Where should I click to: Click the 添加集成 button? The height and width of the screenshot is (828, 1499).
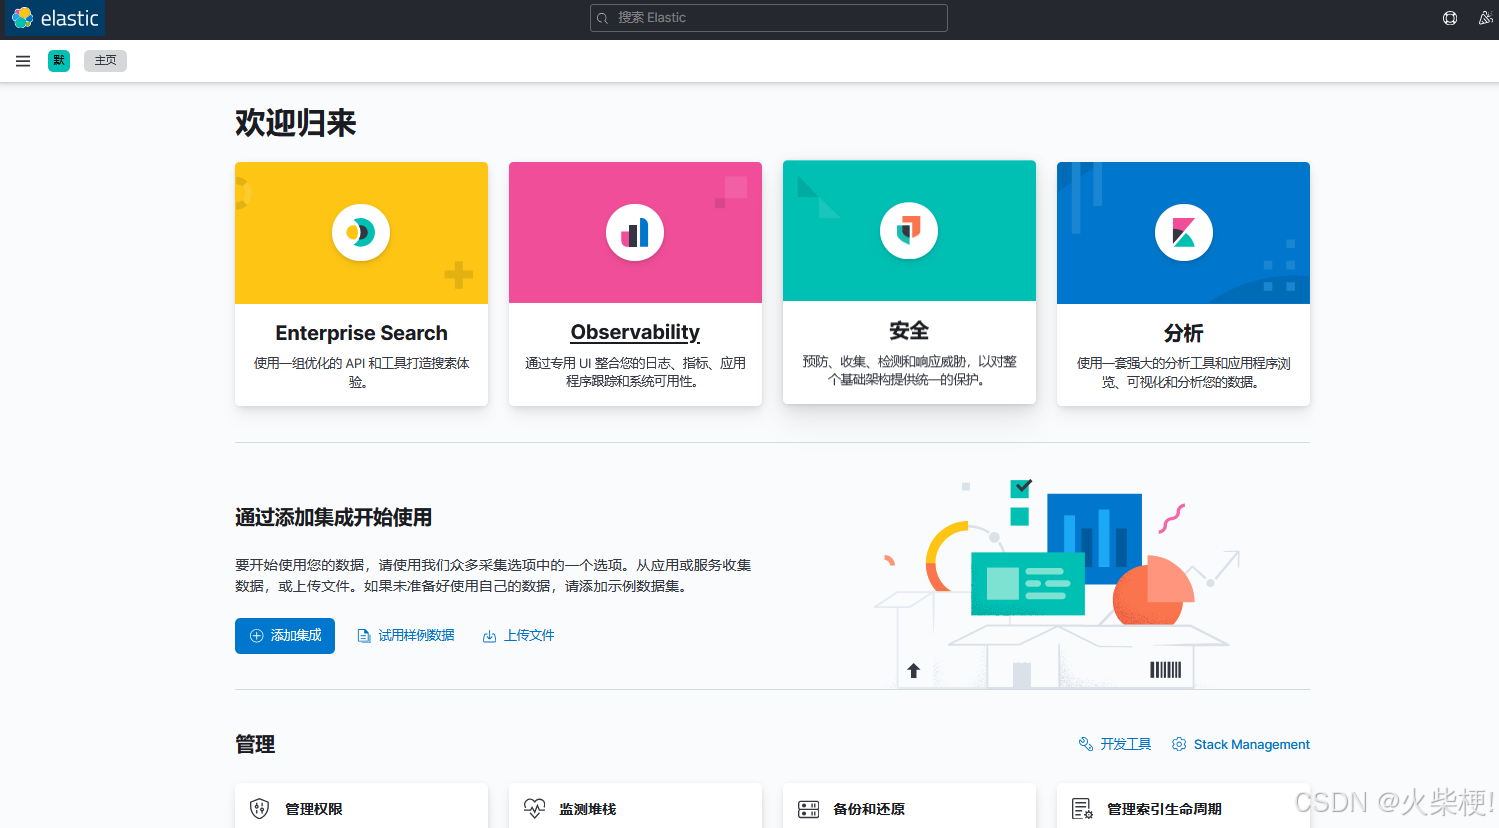(x=285, y=636)
